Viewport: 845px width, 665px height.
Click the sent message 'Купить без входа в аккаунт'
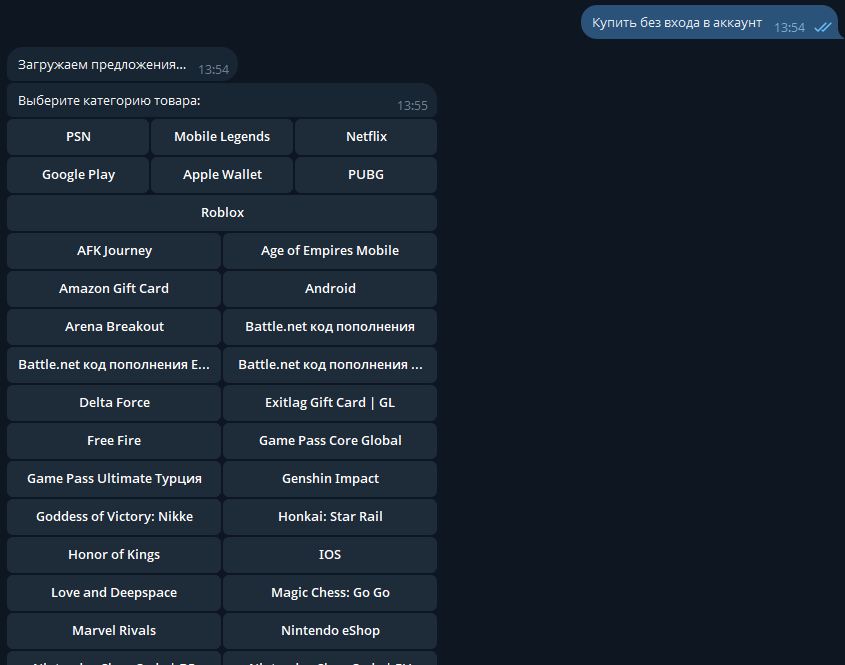tap(677, 23)
